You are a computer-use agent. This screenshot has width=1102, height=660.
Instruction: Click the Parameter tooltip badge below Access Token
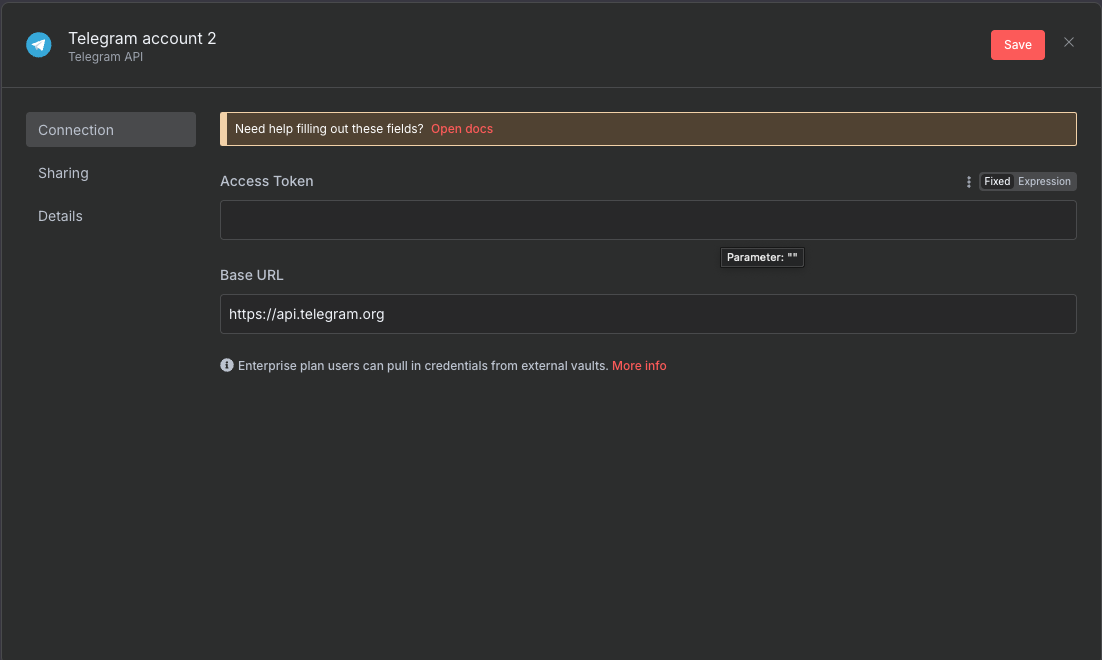coord(762,257)
